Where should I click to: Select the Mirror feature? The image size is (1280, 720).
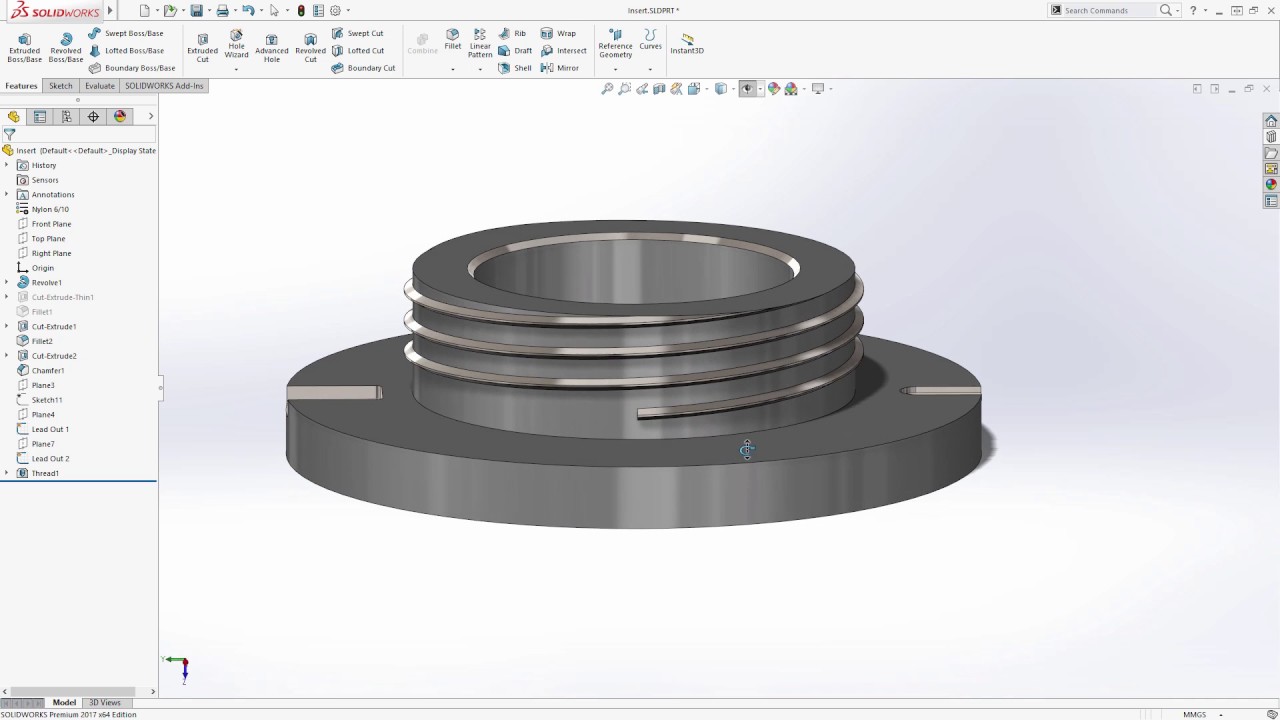pos(560,68)
